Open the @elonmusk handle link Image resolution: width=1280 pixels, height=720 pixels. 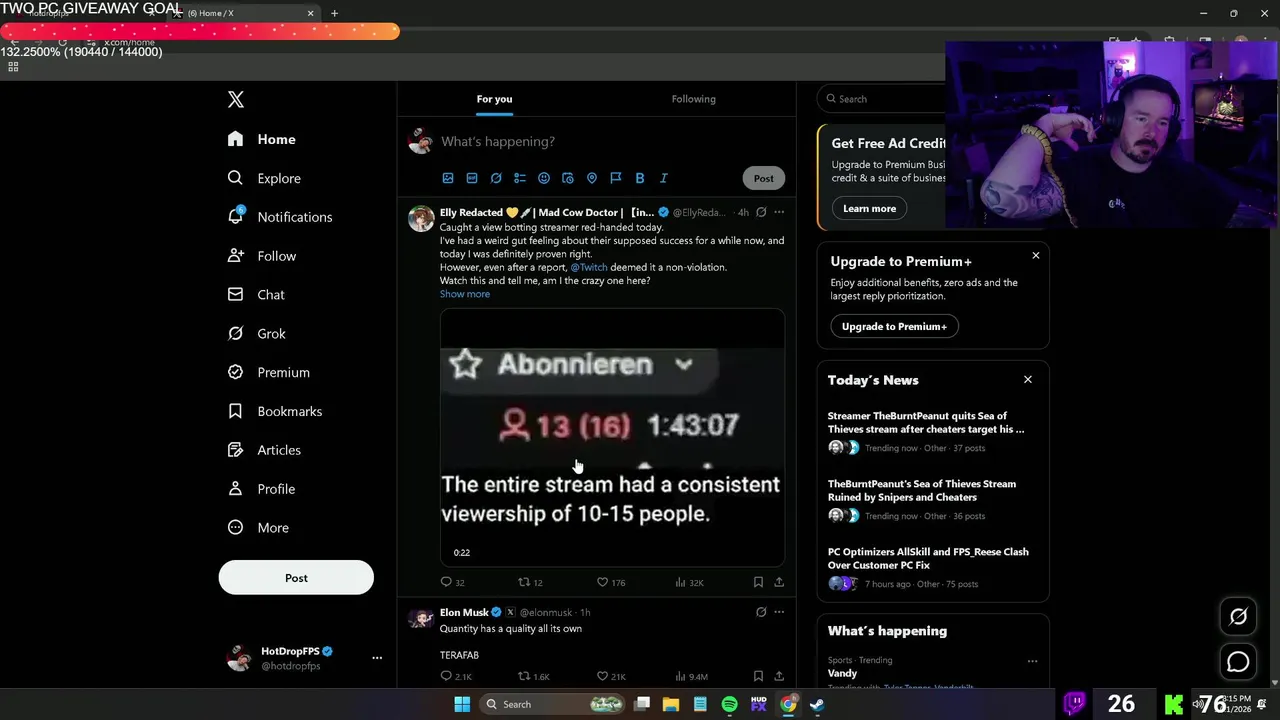point(546,612)
